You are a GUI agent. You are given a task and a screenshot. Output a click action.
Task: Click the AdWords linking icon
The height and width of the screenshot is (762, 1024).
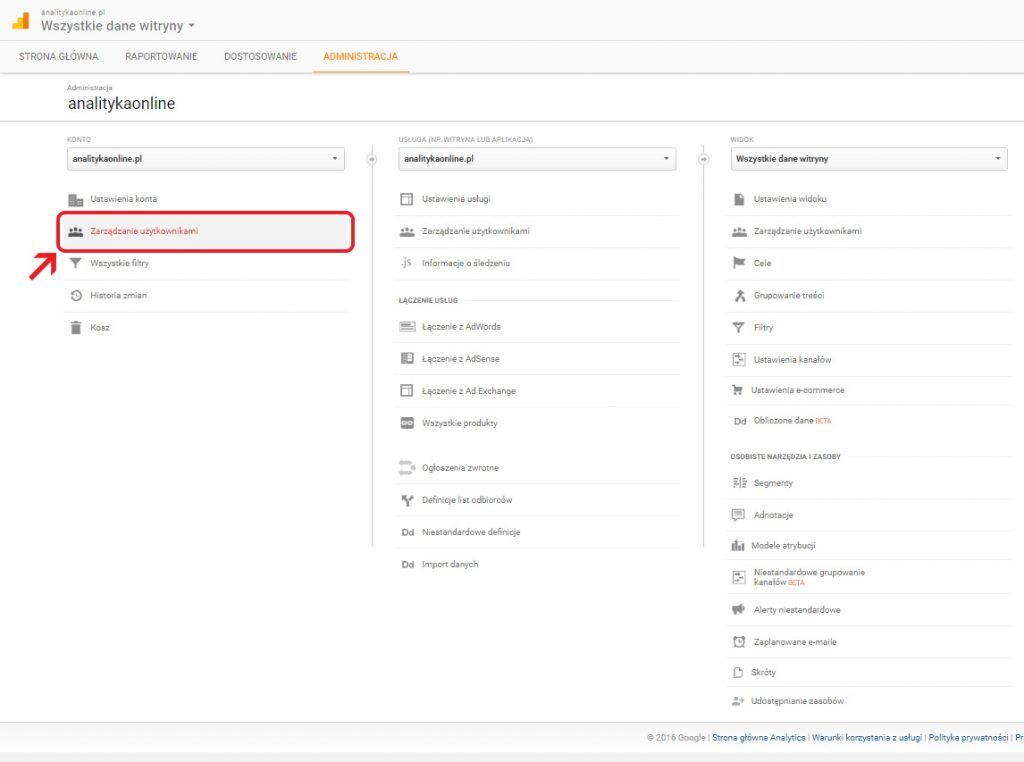[x=408, y=326]
